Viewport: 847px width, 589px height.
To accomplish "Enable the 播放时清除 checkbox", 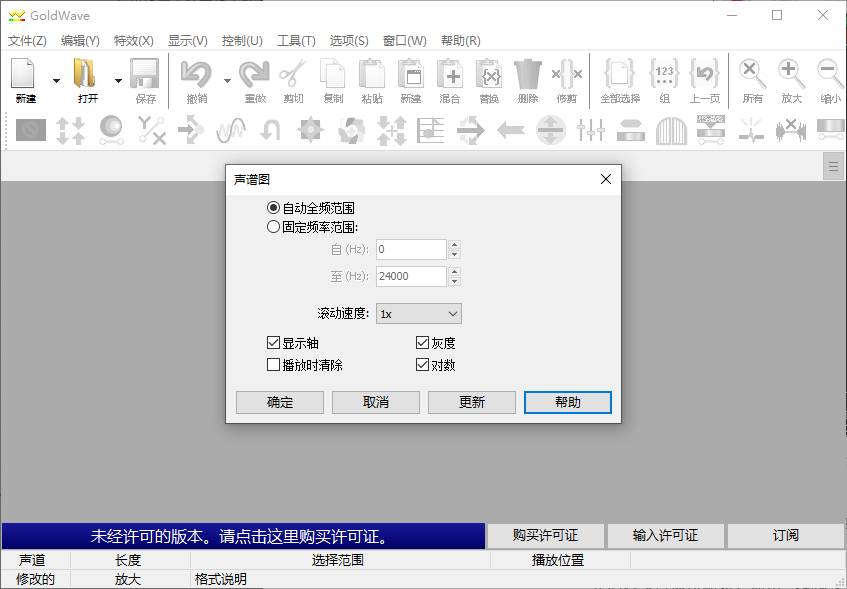I will 273,364.
